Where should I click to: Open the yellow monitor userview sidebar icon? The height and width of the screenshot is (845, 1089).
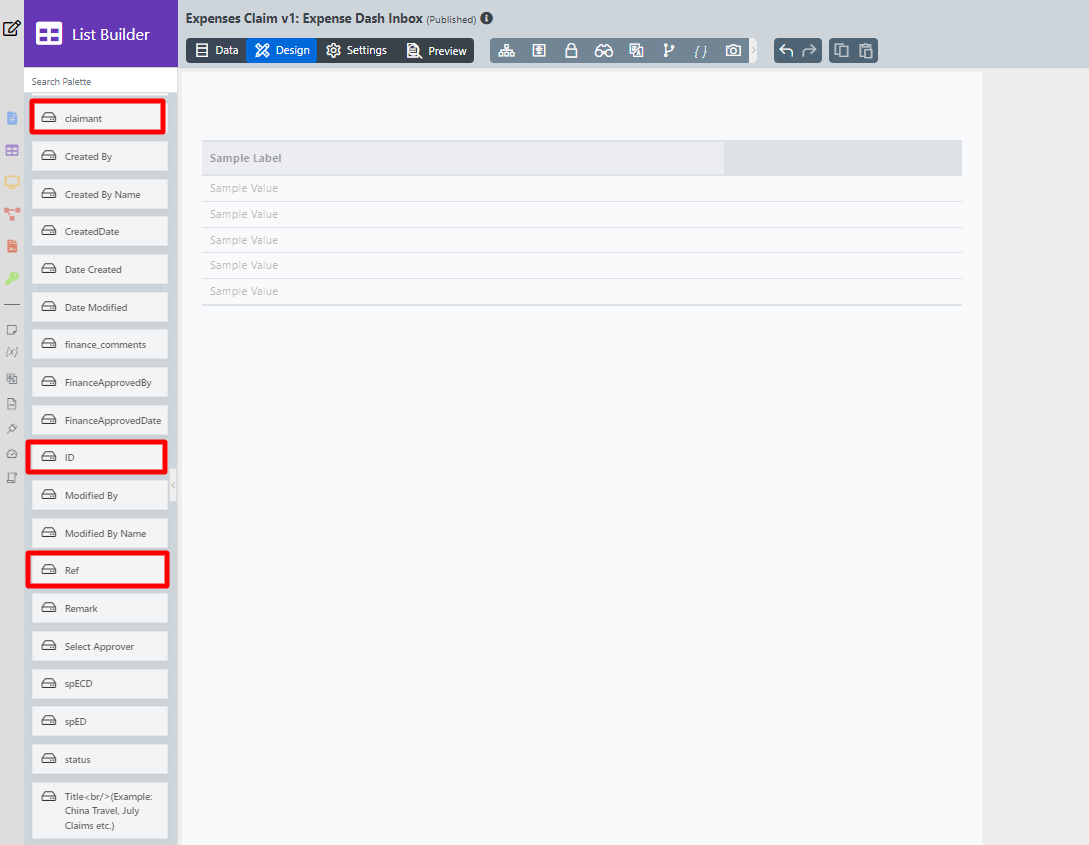tap(12, 182)
